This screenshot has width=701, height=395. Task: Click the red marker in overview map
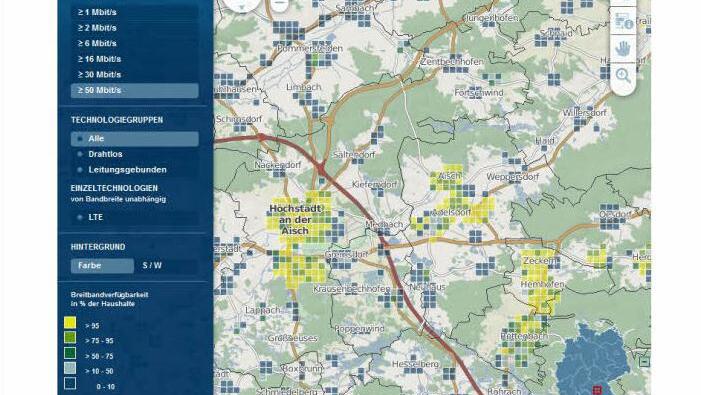(x=597, y=391)
